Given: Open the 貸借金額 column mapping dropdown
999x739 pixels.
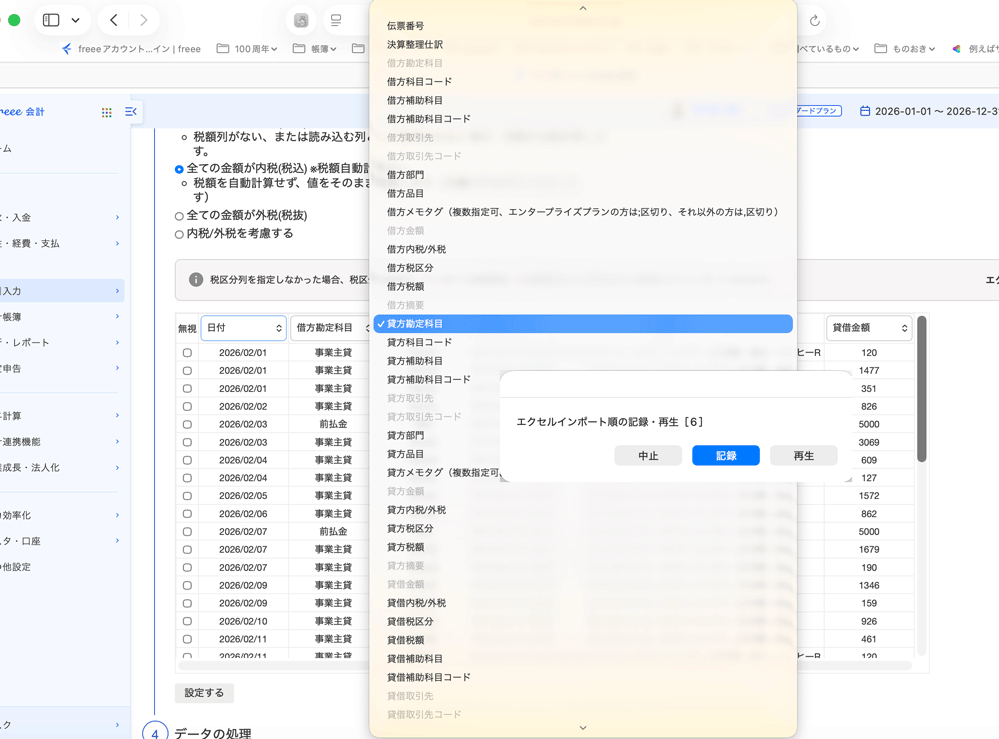Looking at the screenshot, I should 869,327.
